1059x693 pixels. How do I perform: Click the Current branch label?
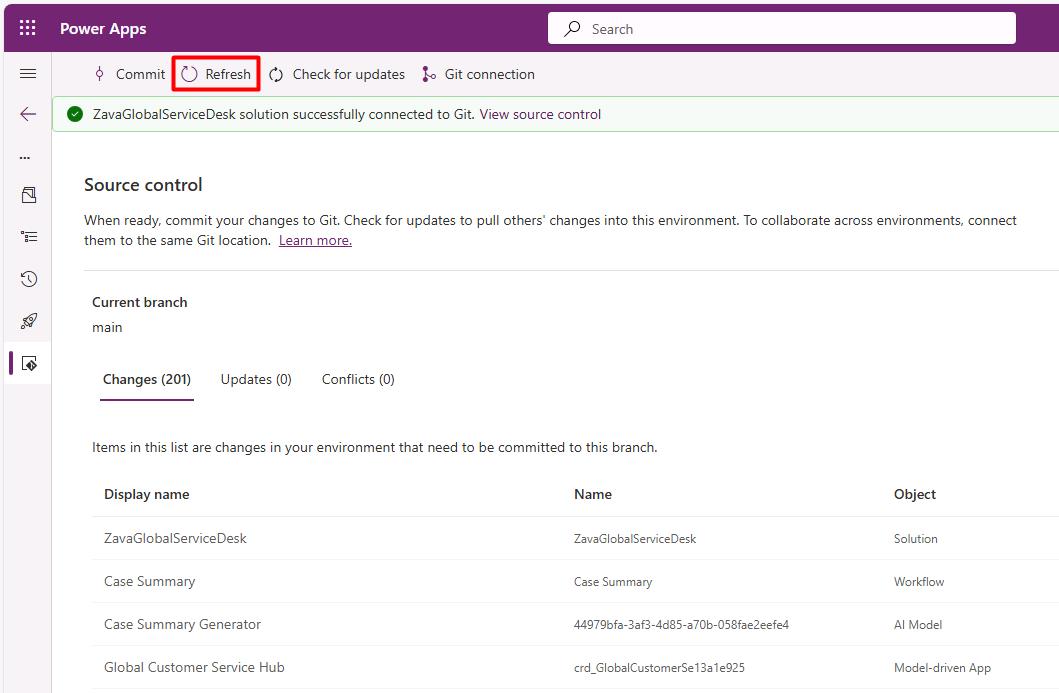point(140,303)
